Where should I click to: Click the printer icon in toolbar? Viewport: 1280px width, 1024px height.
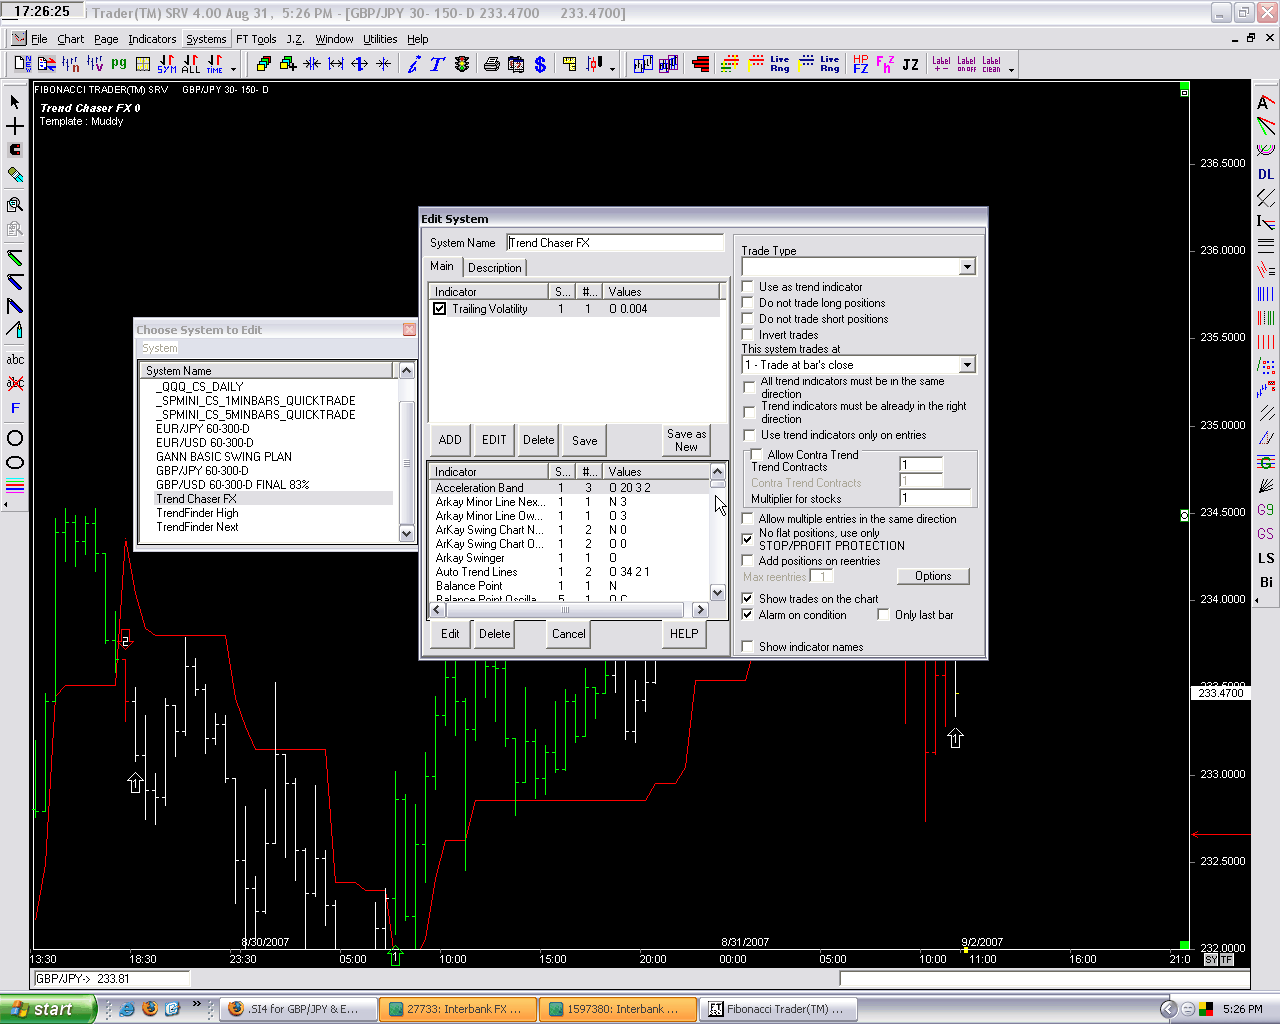[492, 64]
